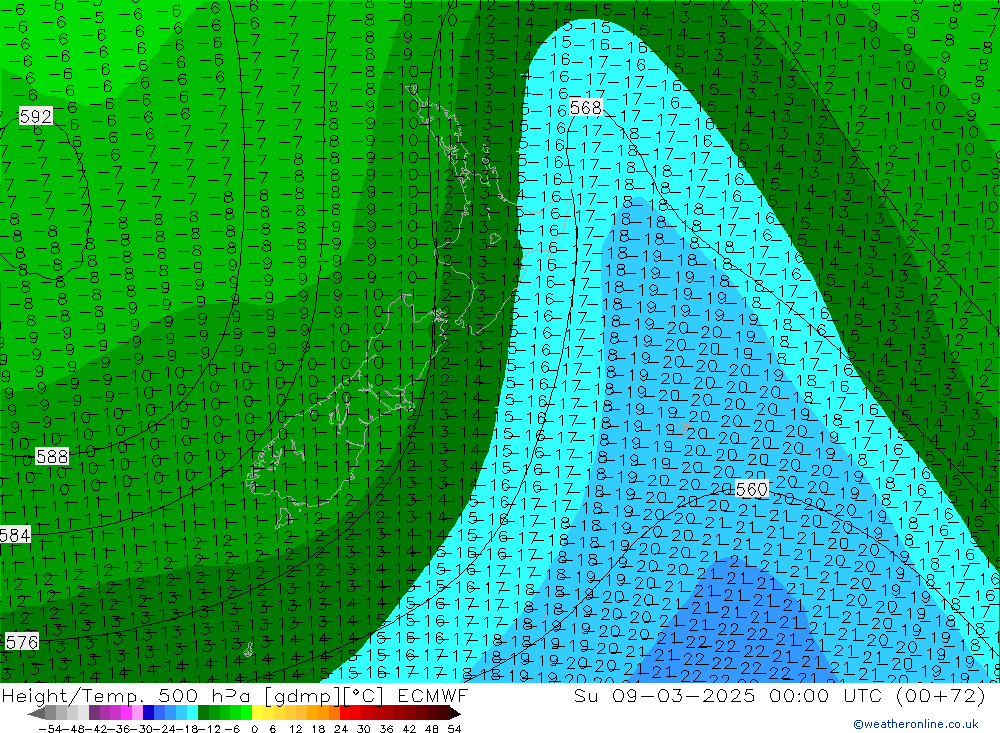
Task: Select the bright red swatch above 24 in legend
Action: (x=345, y=714)
